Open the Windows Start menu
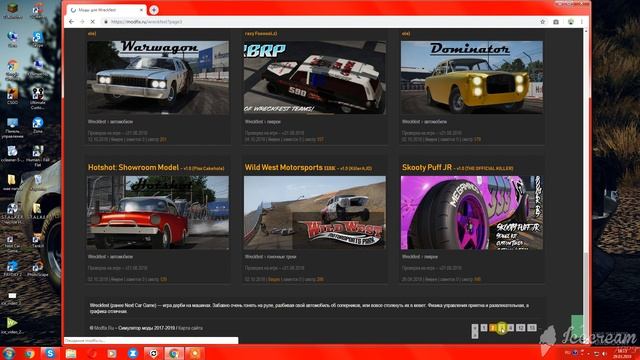640x360 pixels. point(9,353)
